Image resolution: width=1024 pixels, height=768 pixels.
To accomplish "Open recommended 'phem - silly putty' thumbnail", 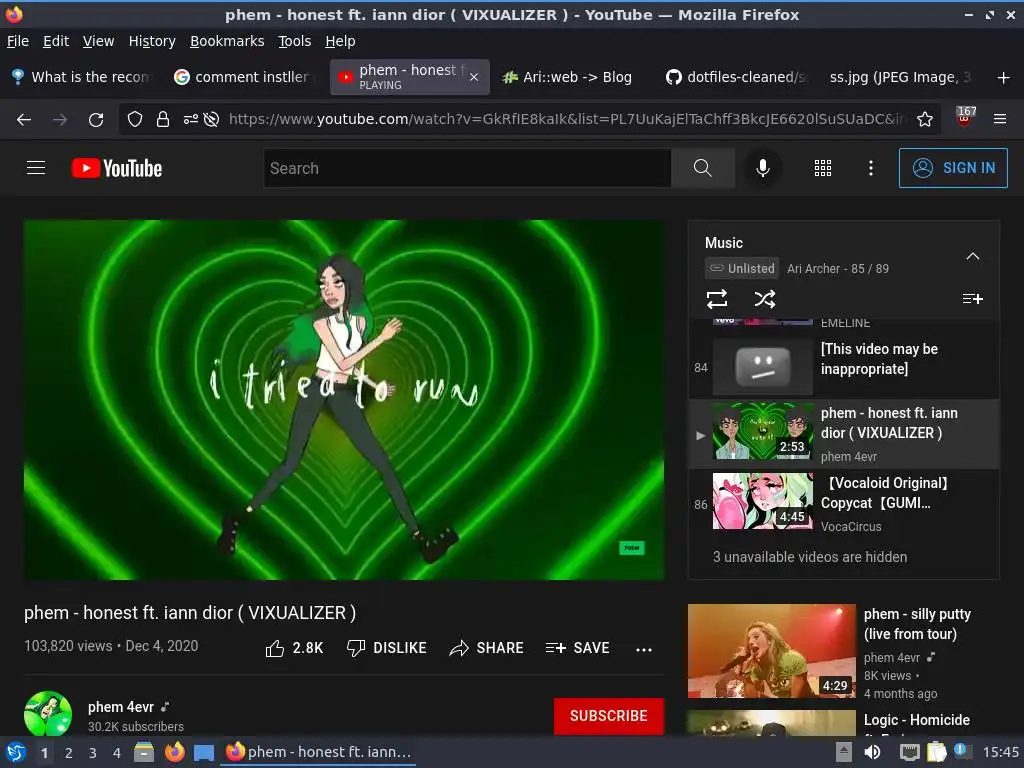I will (x=771, y=651).
